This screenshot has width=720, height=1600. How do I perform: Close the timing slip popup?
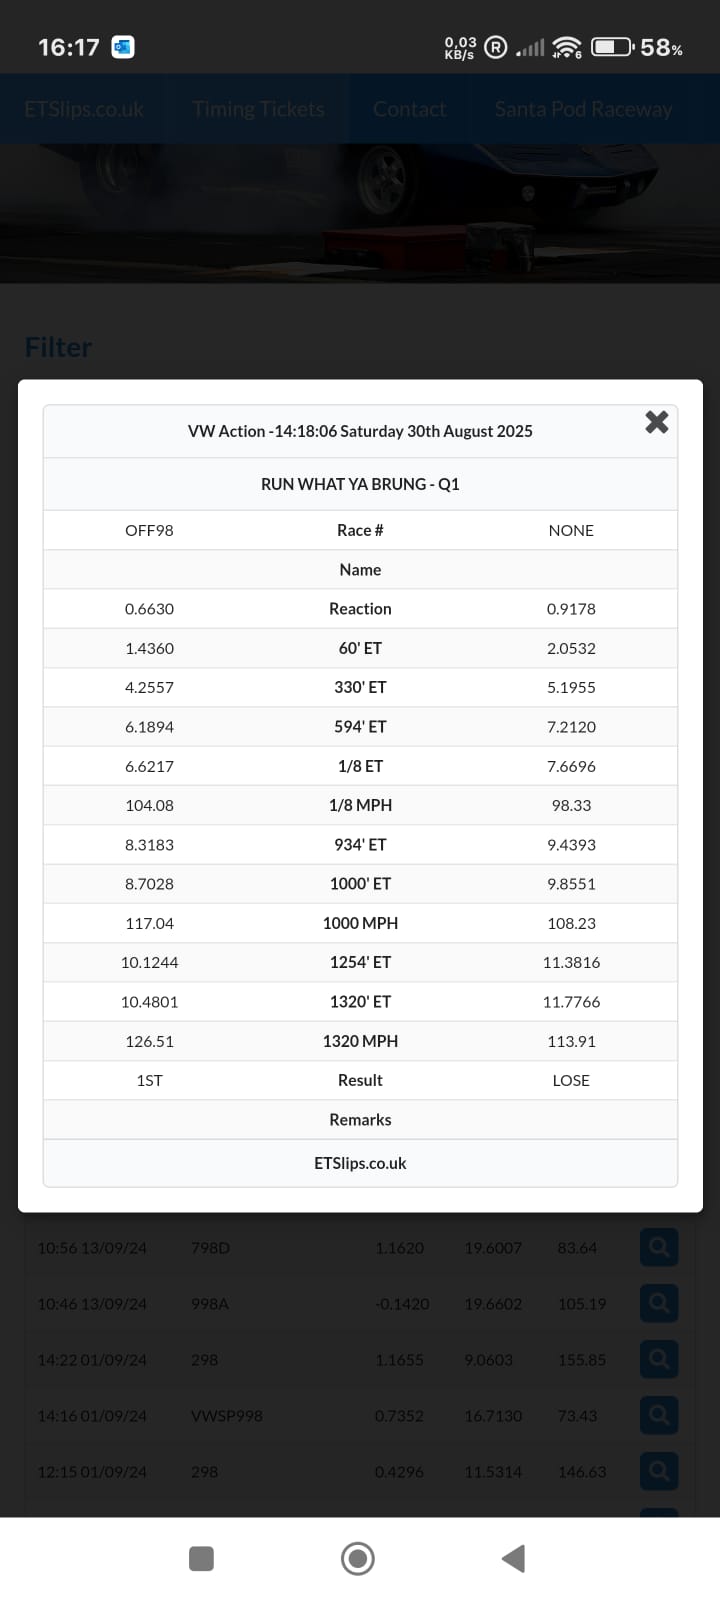click(656, 422)
